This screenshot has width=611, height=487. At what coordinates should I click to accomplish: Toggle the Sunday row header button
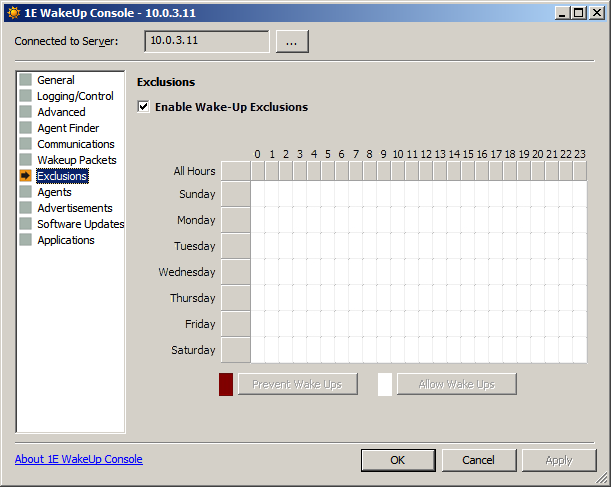(x=235, y=194)
